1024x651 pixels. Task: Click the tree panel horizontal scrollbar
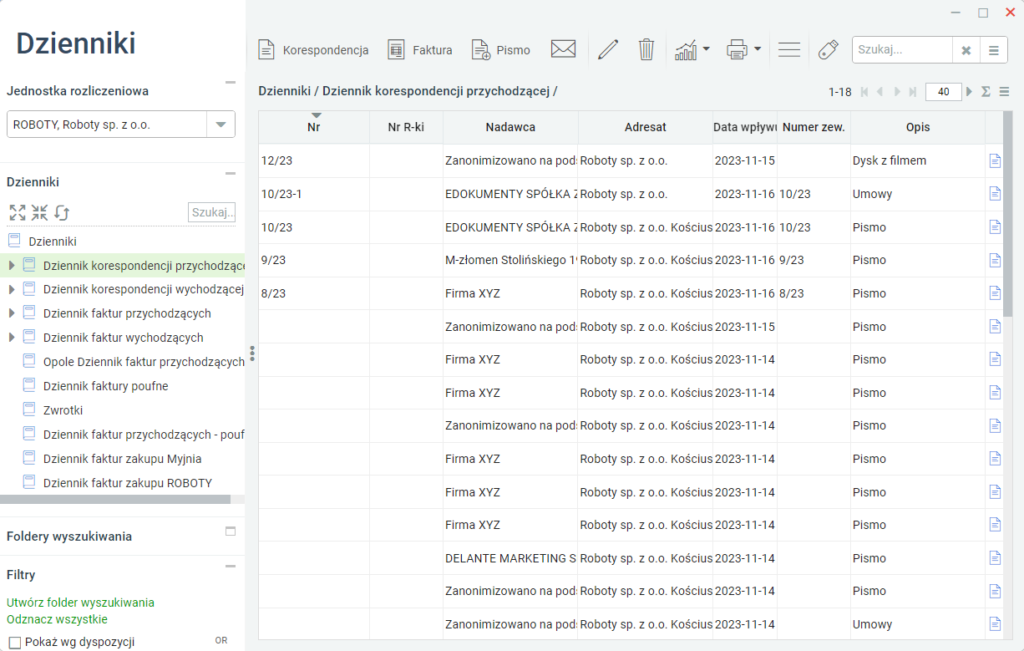click(115, 500)
